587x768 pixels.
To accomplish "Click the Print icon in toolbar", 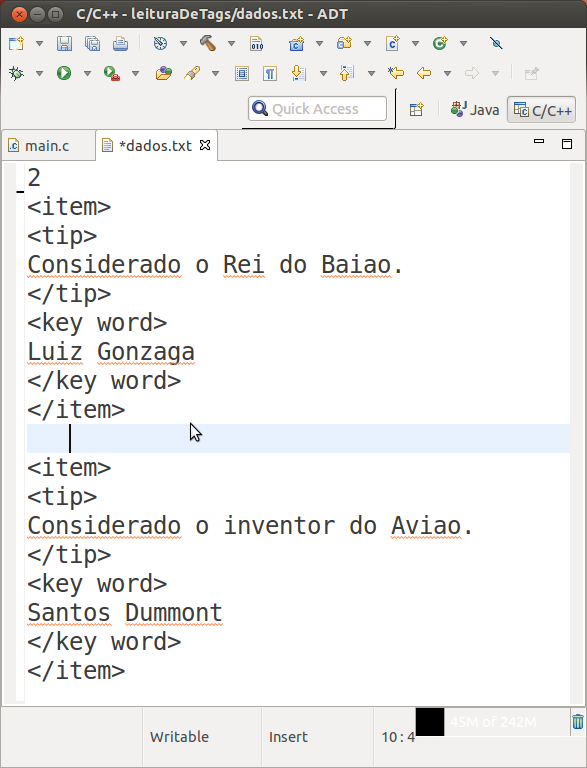I will pyautogui.click(x=121, y=44).
